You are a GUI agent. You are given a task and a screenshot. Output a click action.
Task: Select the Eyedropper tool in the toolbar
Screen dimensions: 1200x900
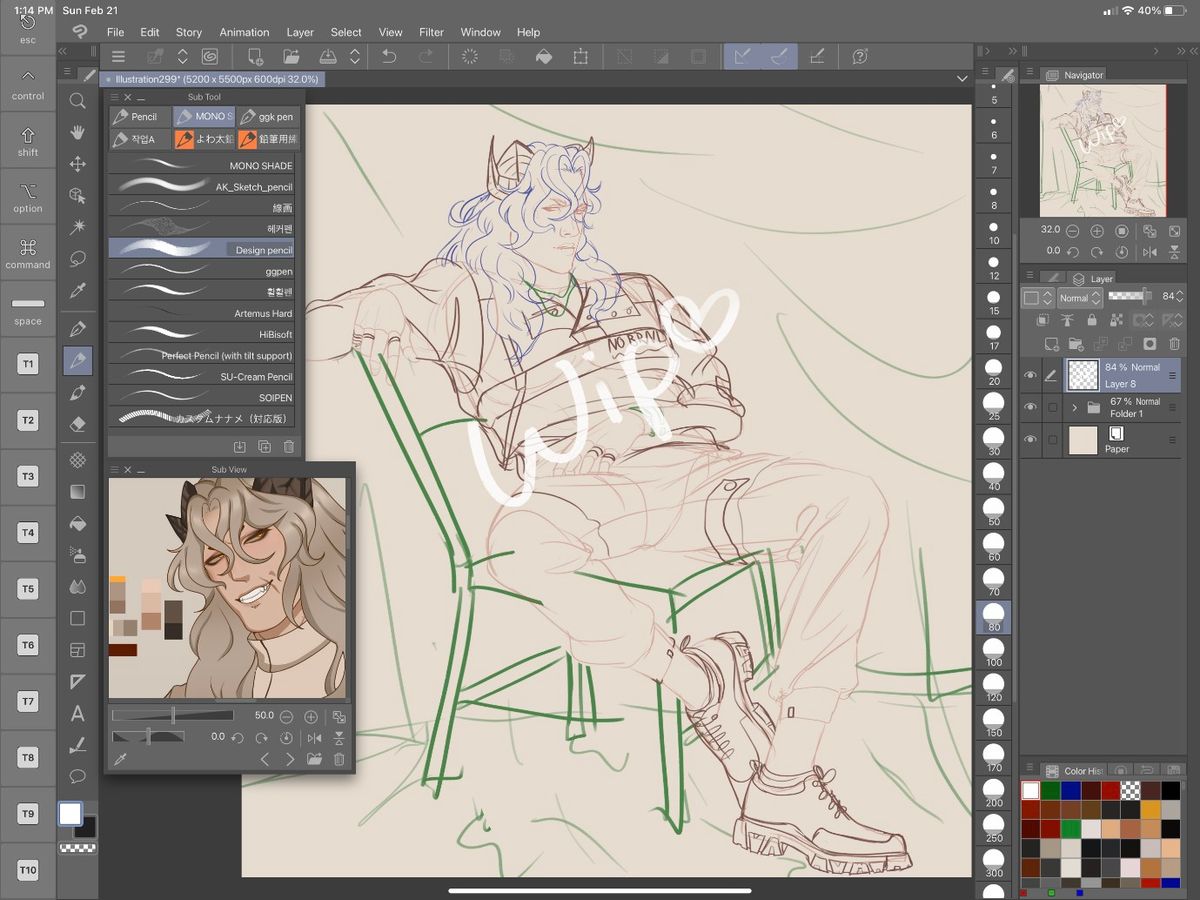77,291
